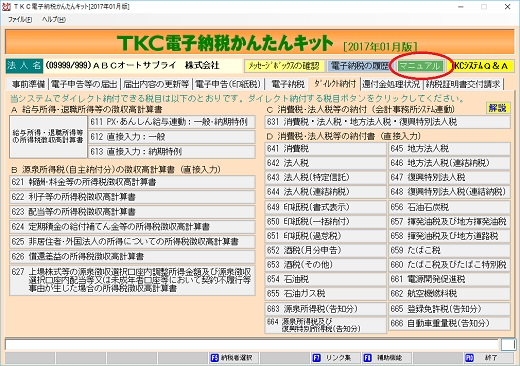The width and height of the screenshot is (520, 366).
Task: Select 625 非居住者・外国法人の所得 button
Action: 132,242
